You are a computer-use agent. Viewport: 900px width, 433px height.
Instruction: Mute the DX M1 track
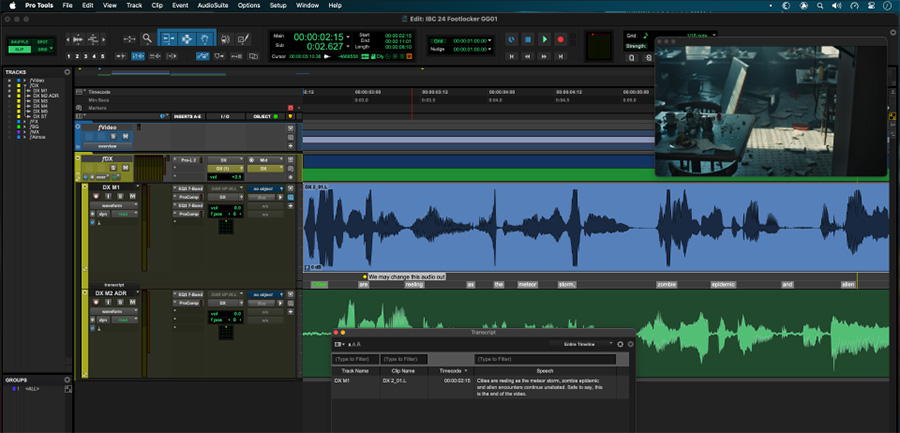click(x=132, y=196)
